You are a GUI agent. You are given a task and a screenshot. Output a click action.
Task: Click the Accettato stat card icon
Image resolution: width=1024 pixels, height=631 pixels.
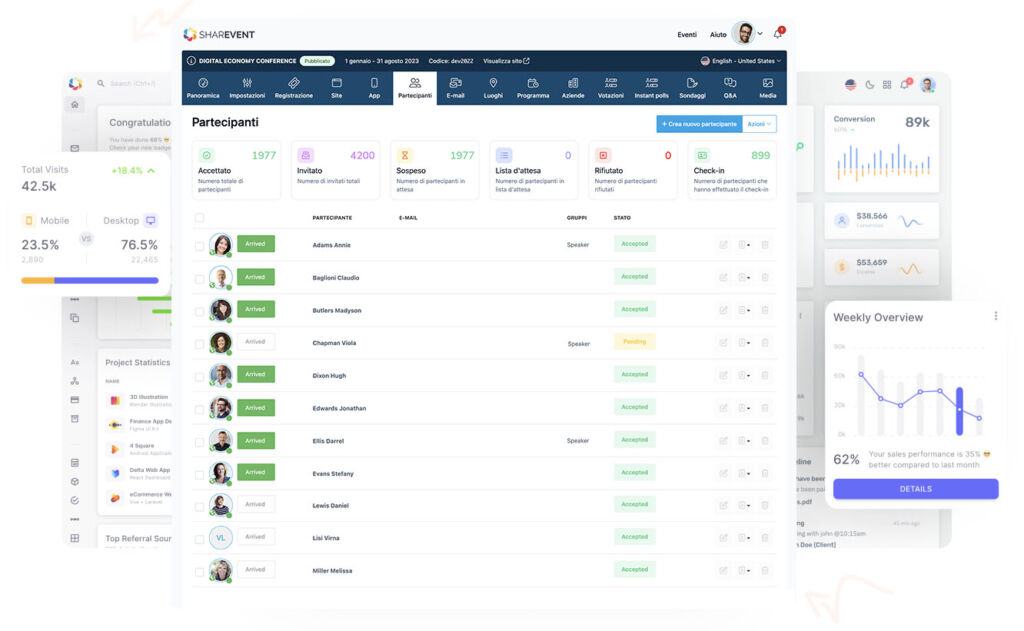click(x=207, y=155)
